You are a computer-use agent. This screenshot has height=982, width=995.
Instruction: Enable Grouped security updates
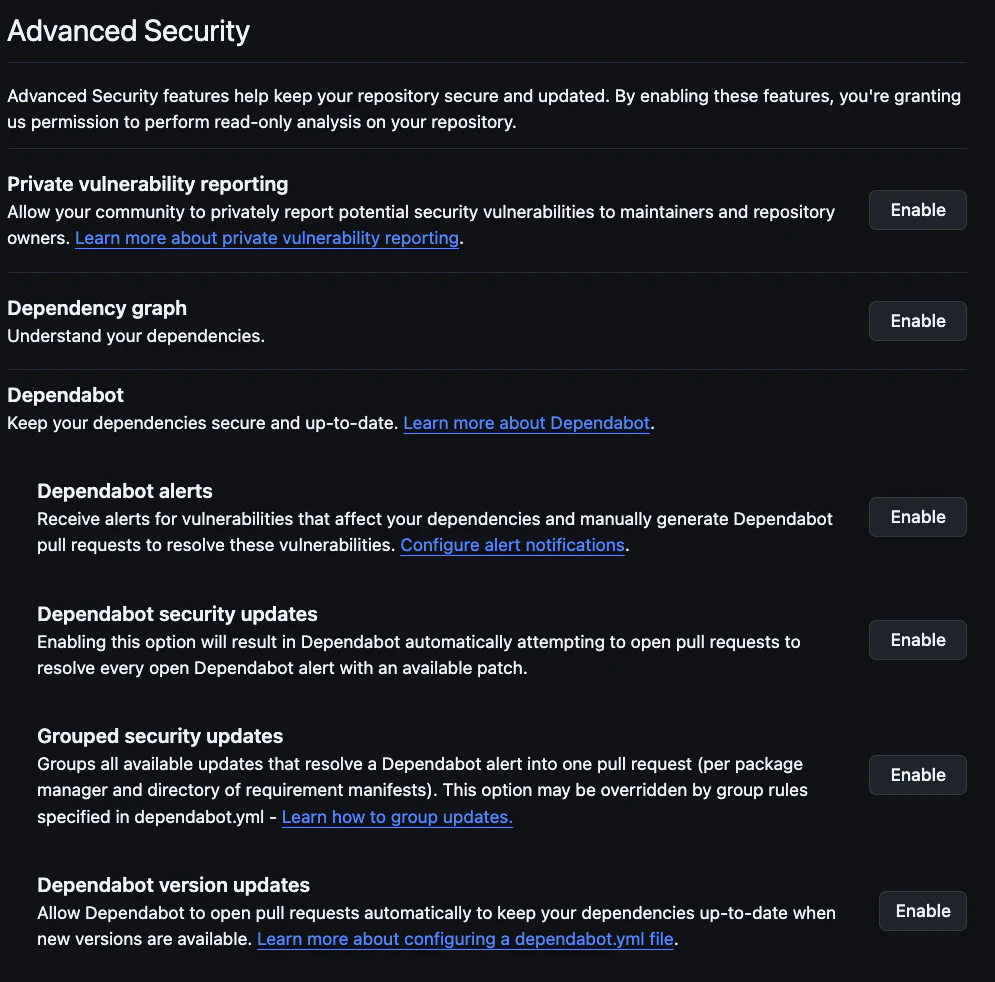[917, 775]
